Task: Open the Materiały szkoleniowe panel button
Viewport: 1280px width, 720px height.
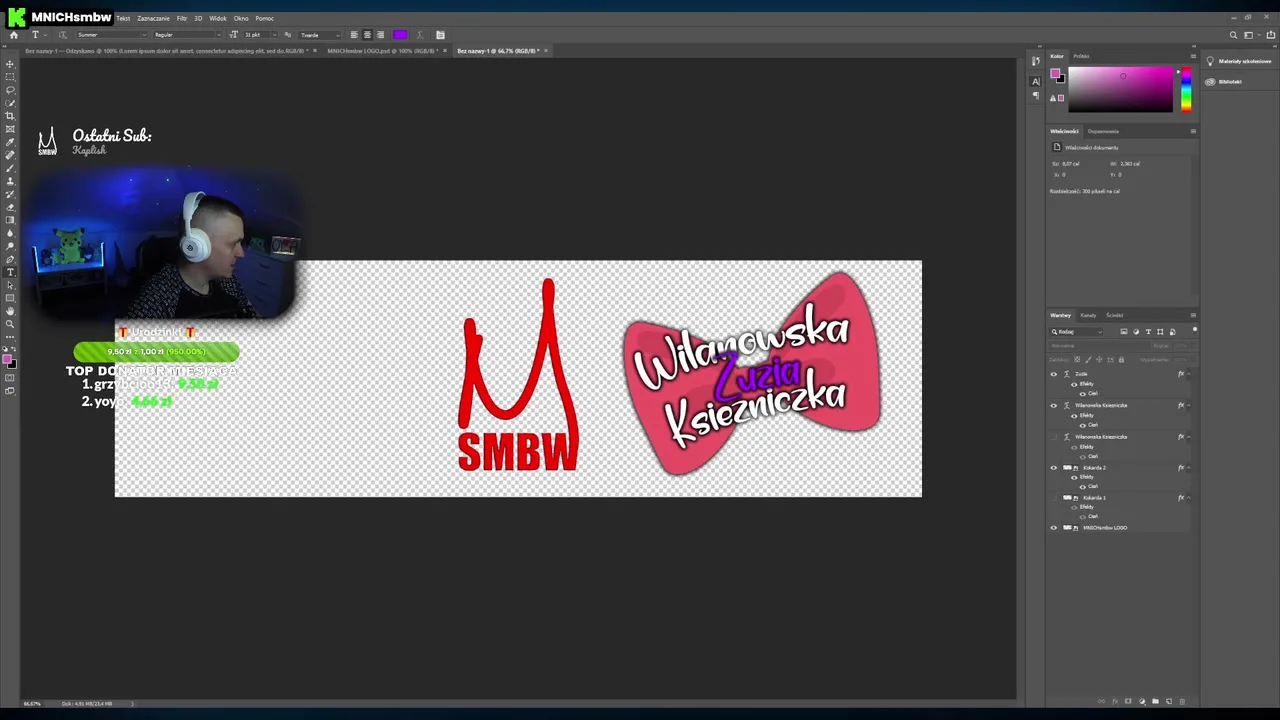Action: coord(1238,61)
